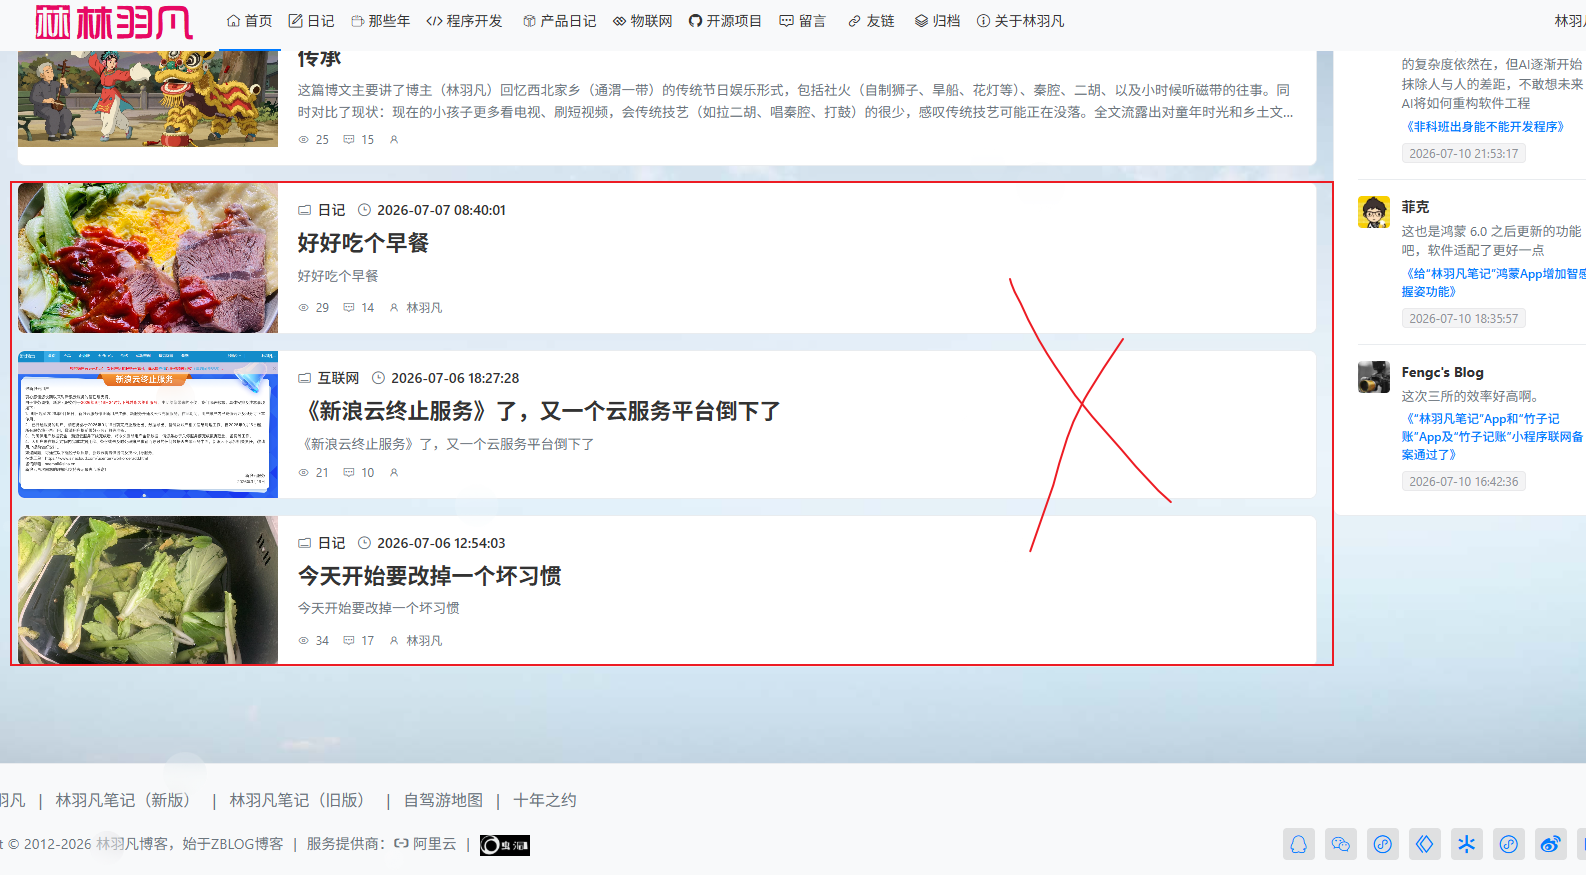
Task: Open the lion dance post thumbnail
Action: click(x=148, y=98)
